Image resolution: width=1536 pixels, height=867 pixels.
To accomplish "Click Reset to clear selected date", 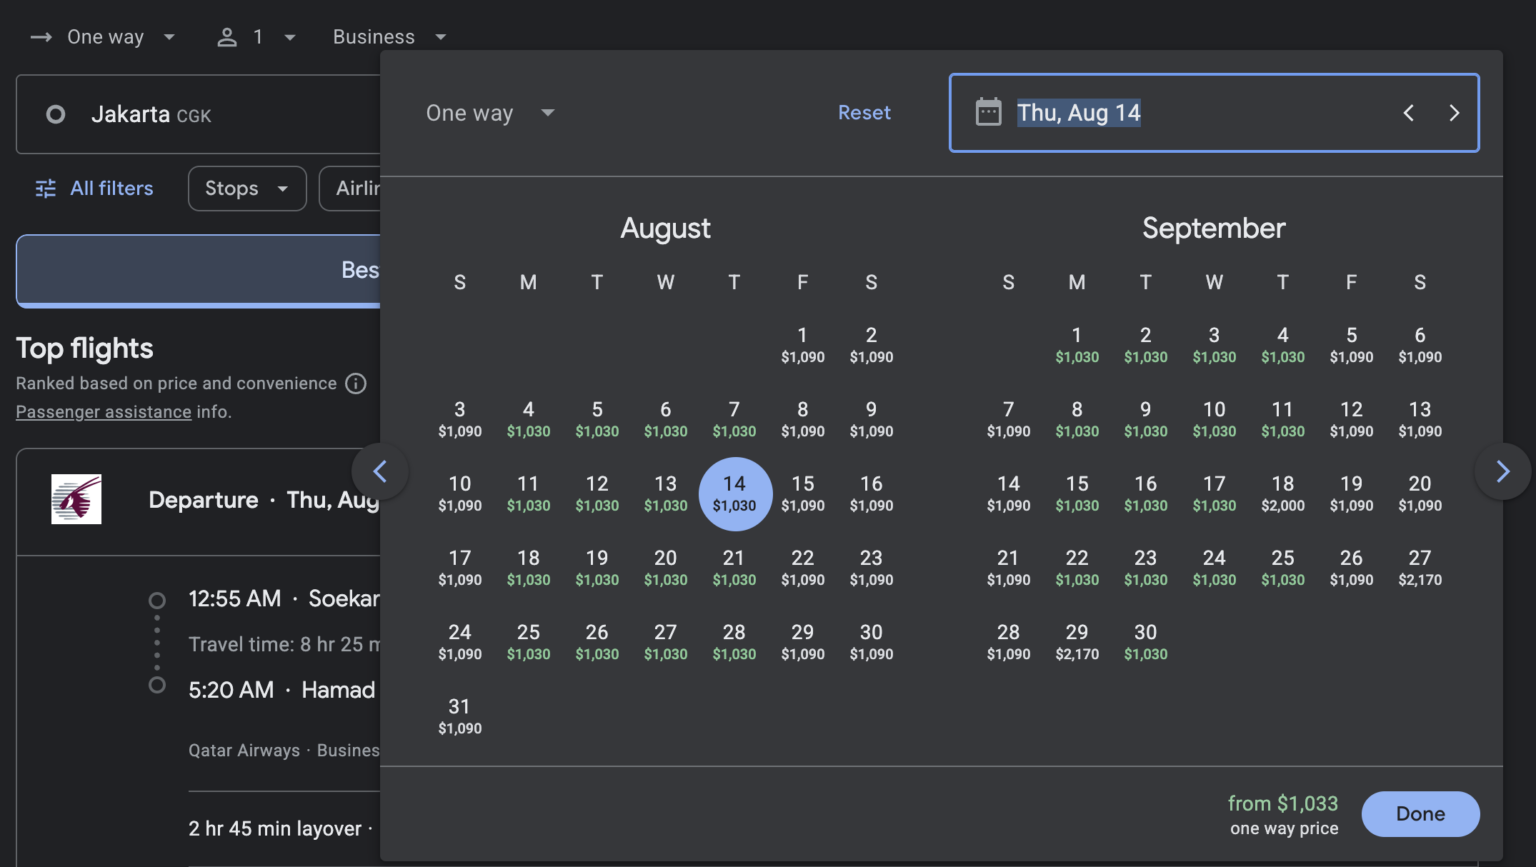I will coord(864,113).
